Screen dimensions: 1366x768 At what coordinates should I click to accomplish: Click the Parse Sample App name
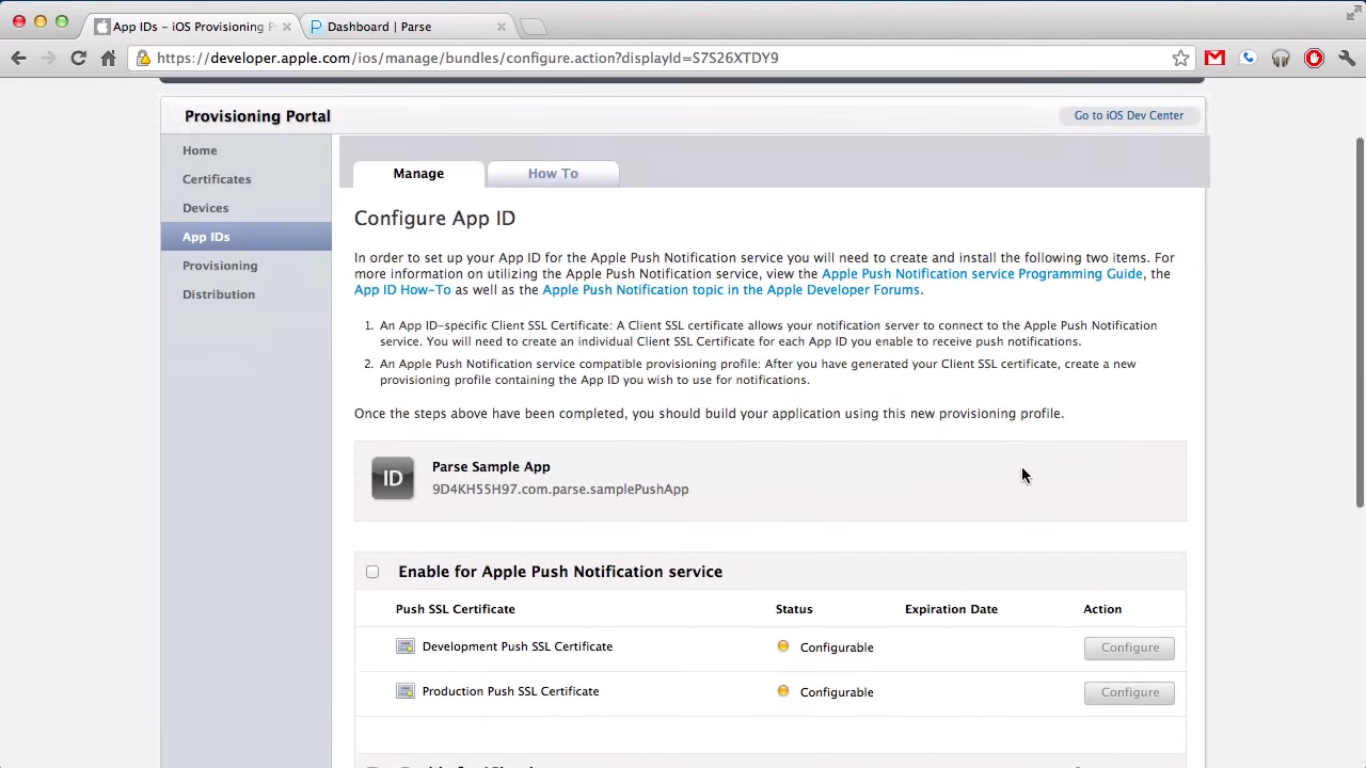[491, 467]
